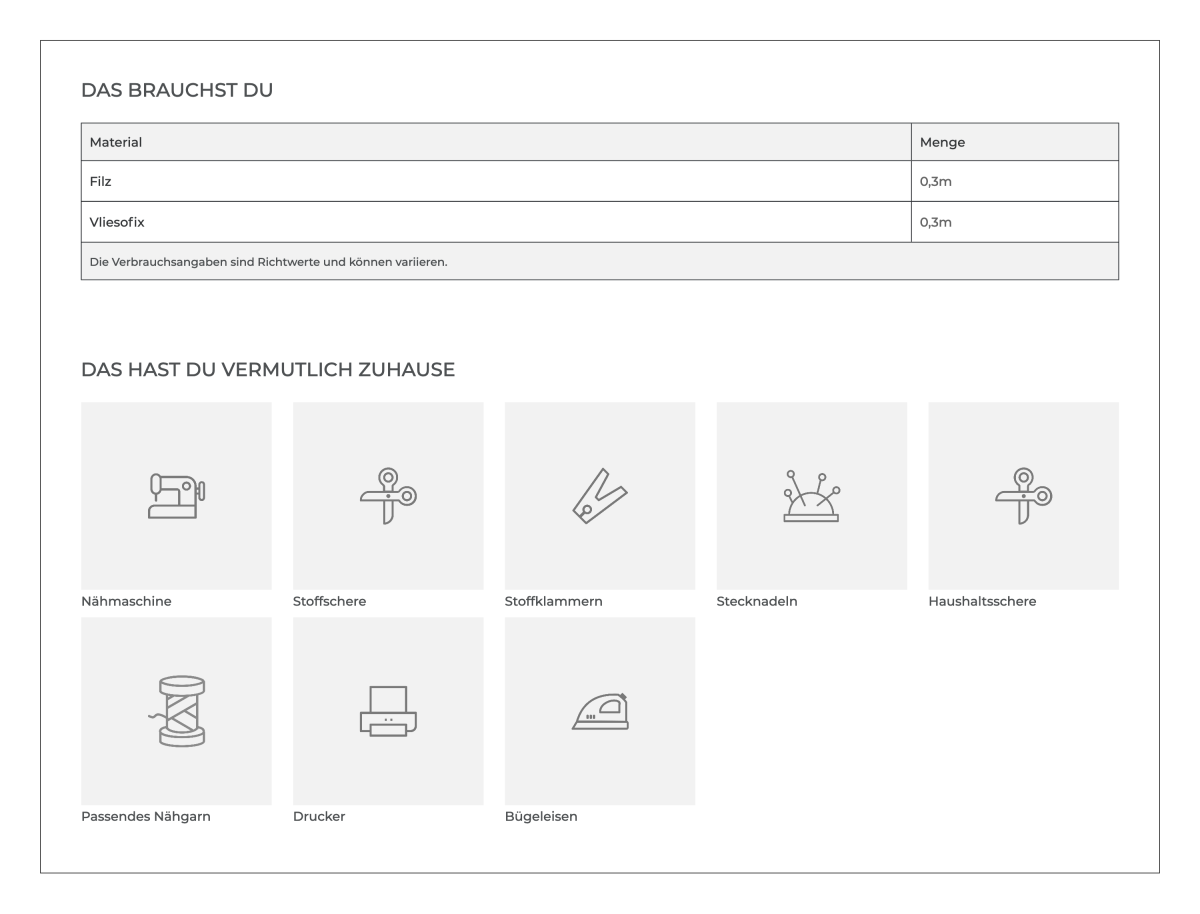Click the sewing machine icon
This screenshot has height=914, width=1200.
coord(176,496)
